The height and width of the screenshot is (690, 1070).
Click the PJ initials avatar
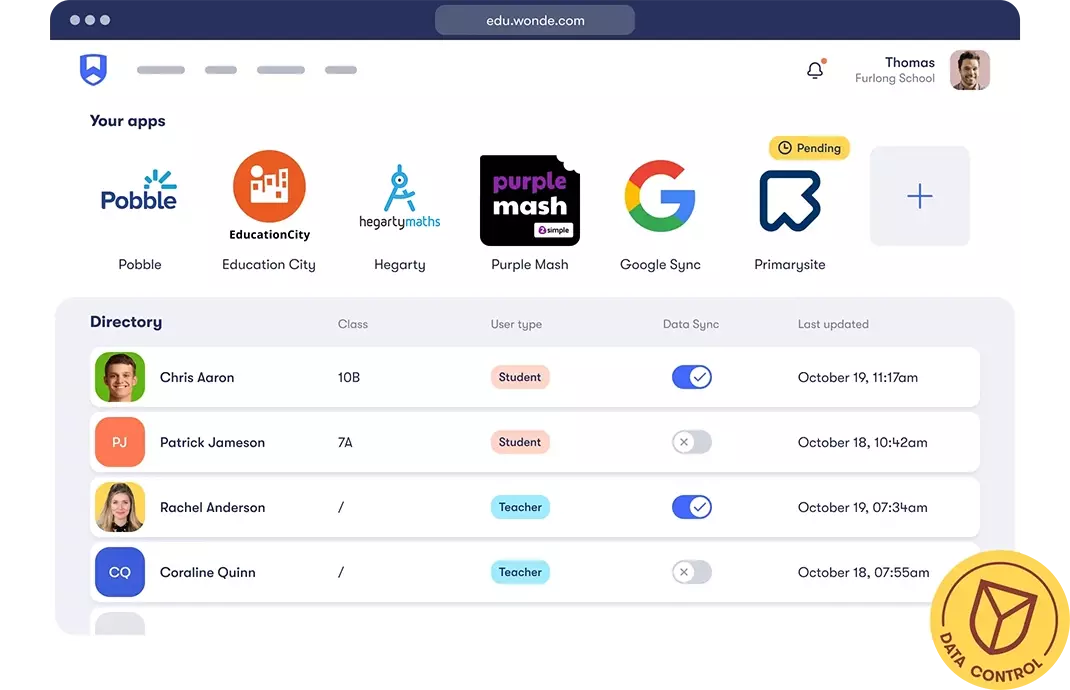tap(120, 442)
